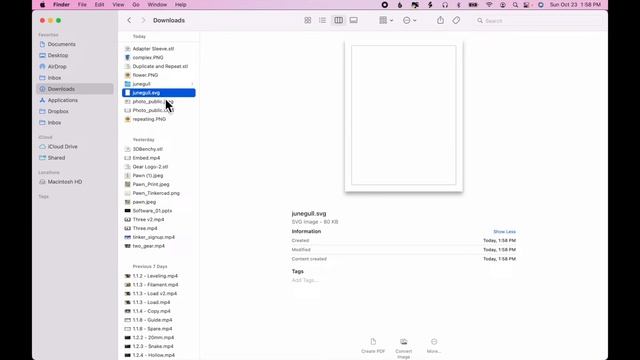Select the Duplicate and Repeat.stl file
This screenshot has width=640, height=360.
click(x=159, y=66)
